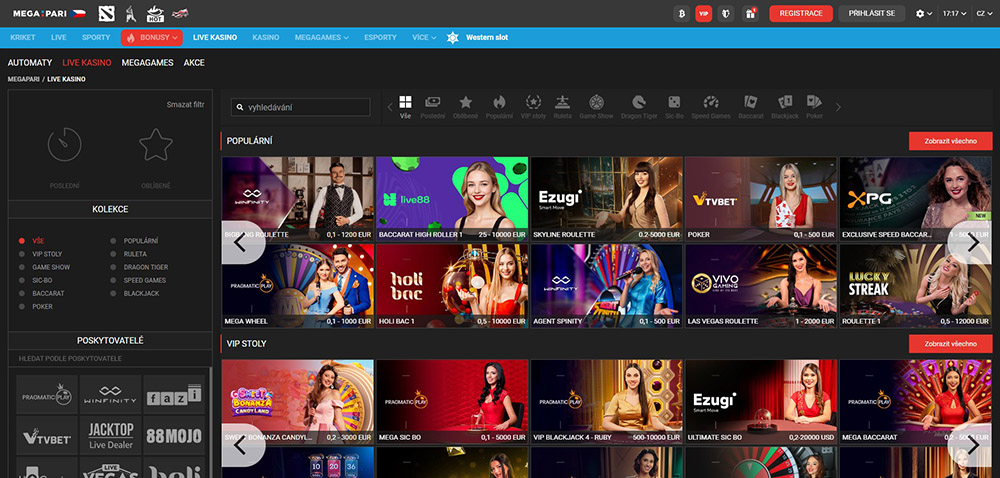This screenshot has height=478, width=1000.
Task: Select the Populární collection radio option
Action: point(113,241)
